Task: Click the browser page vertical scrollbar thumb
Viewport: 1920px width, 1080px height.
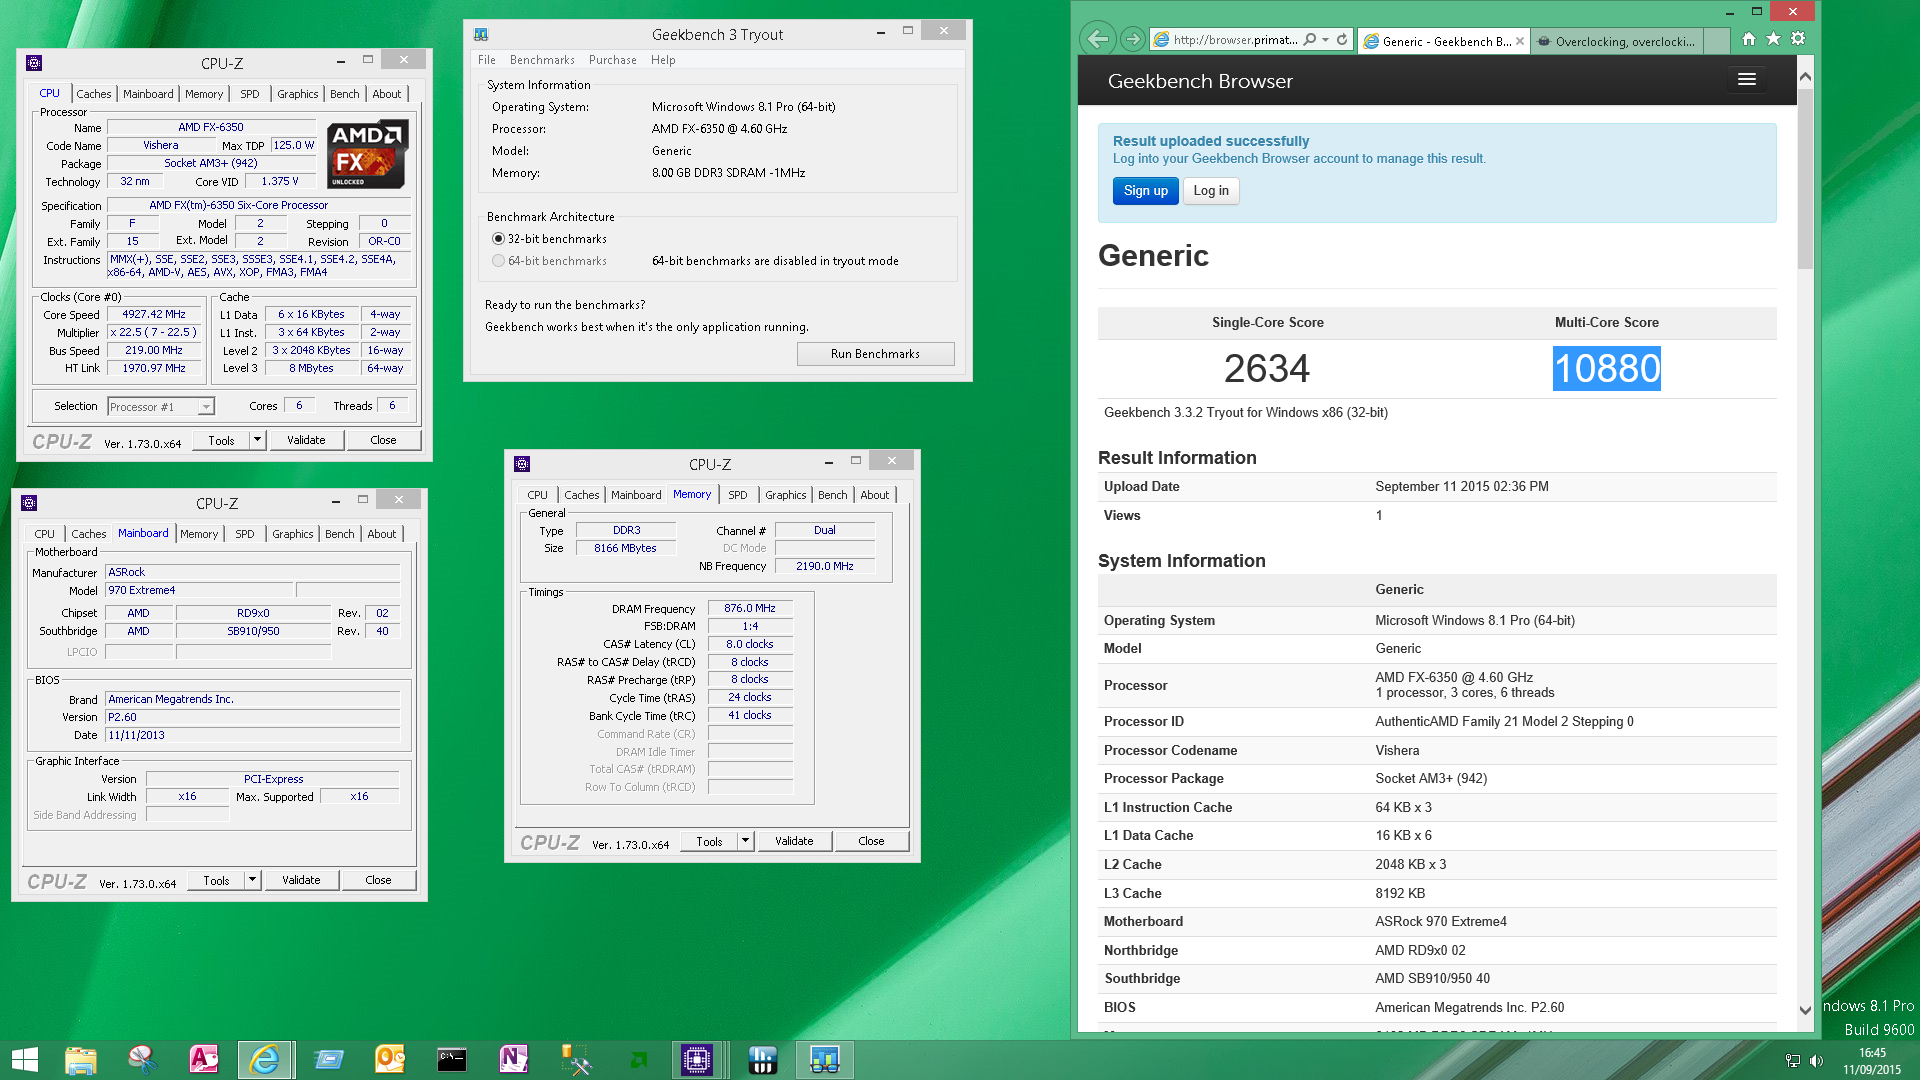Action: pos(1805,178)
